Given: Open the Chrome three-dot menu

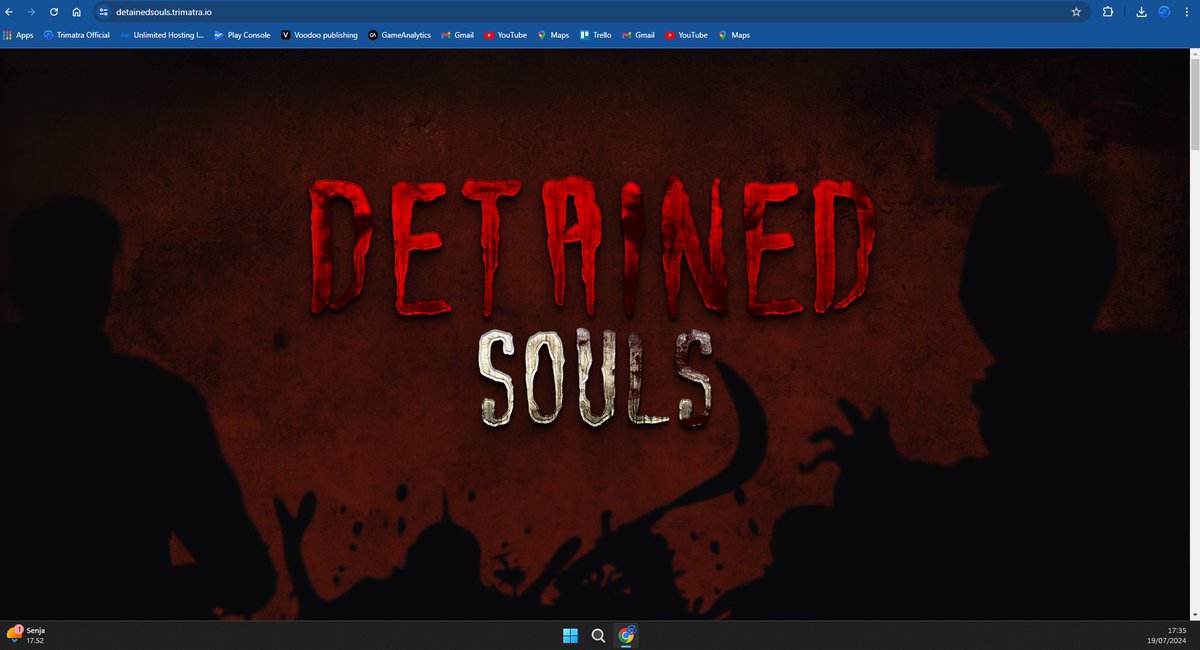Looking at the screenshot, I should (x=1187, y=12).
